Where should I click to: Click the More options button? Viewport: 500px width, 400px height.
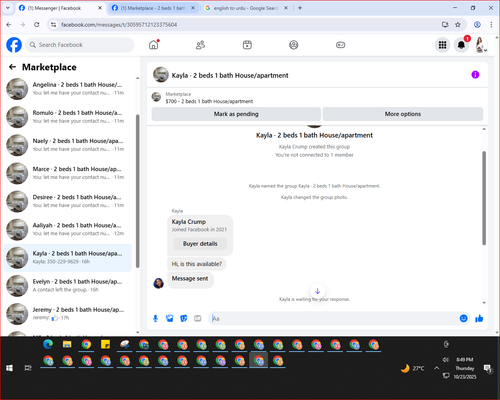click(403, 114)
